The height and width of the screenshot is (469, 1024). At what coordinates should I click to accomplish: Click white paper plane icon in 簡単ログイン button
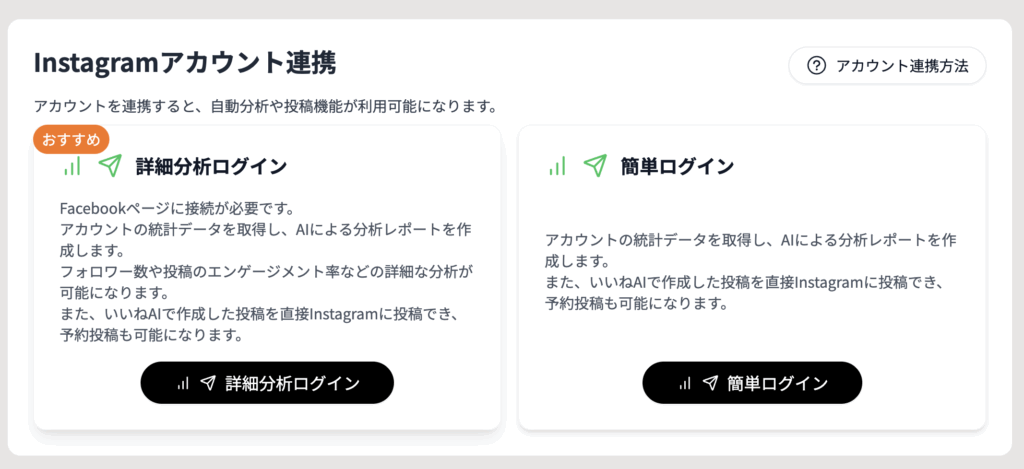(710, 383)
